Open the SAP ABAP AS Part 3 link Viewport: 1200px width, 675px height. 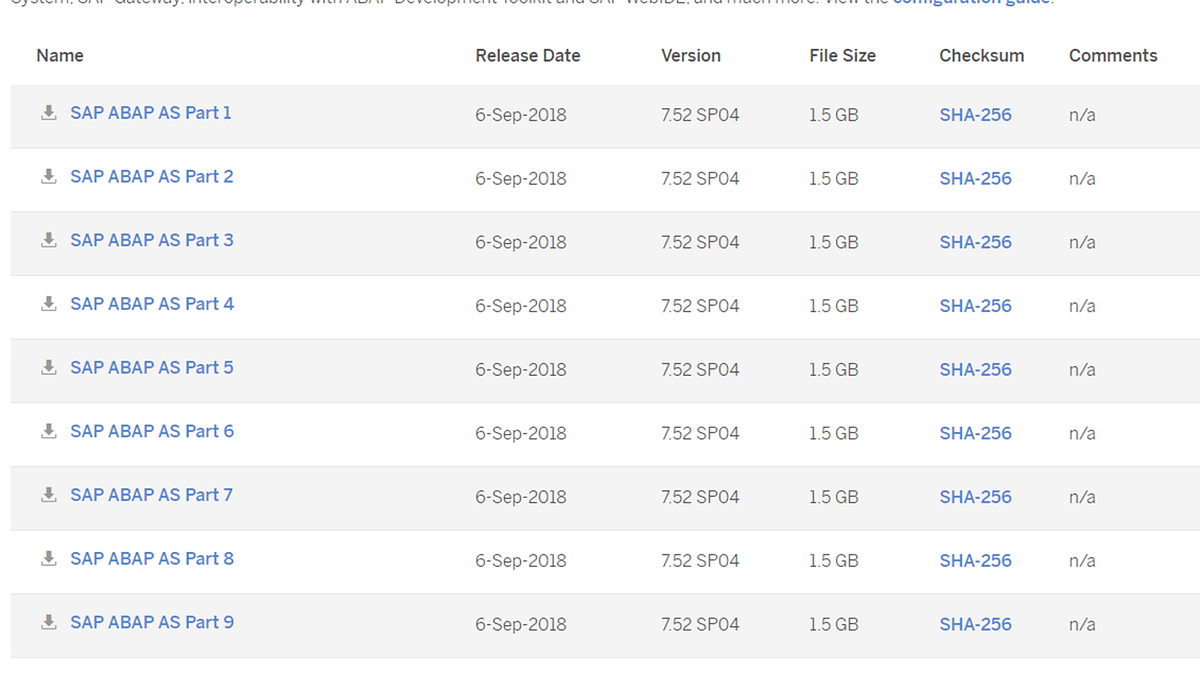coord(151,240)
